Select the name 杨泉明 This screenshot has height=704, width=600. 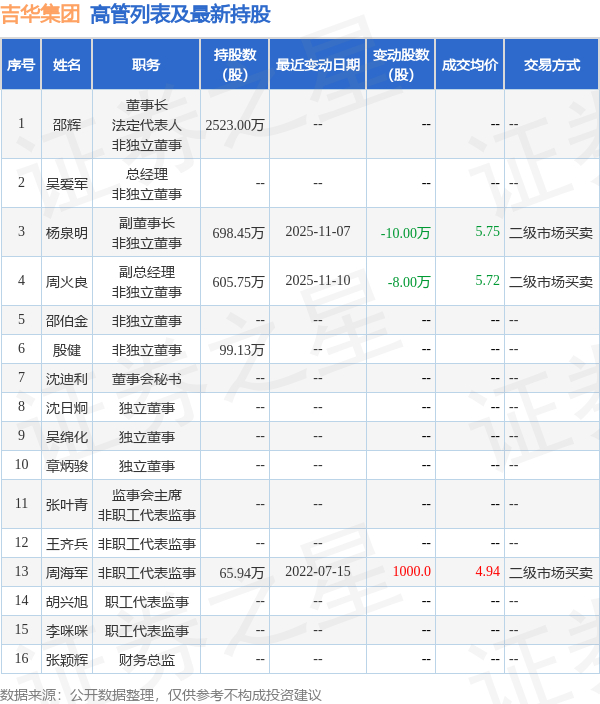tap(67, 233)
